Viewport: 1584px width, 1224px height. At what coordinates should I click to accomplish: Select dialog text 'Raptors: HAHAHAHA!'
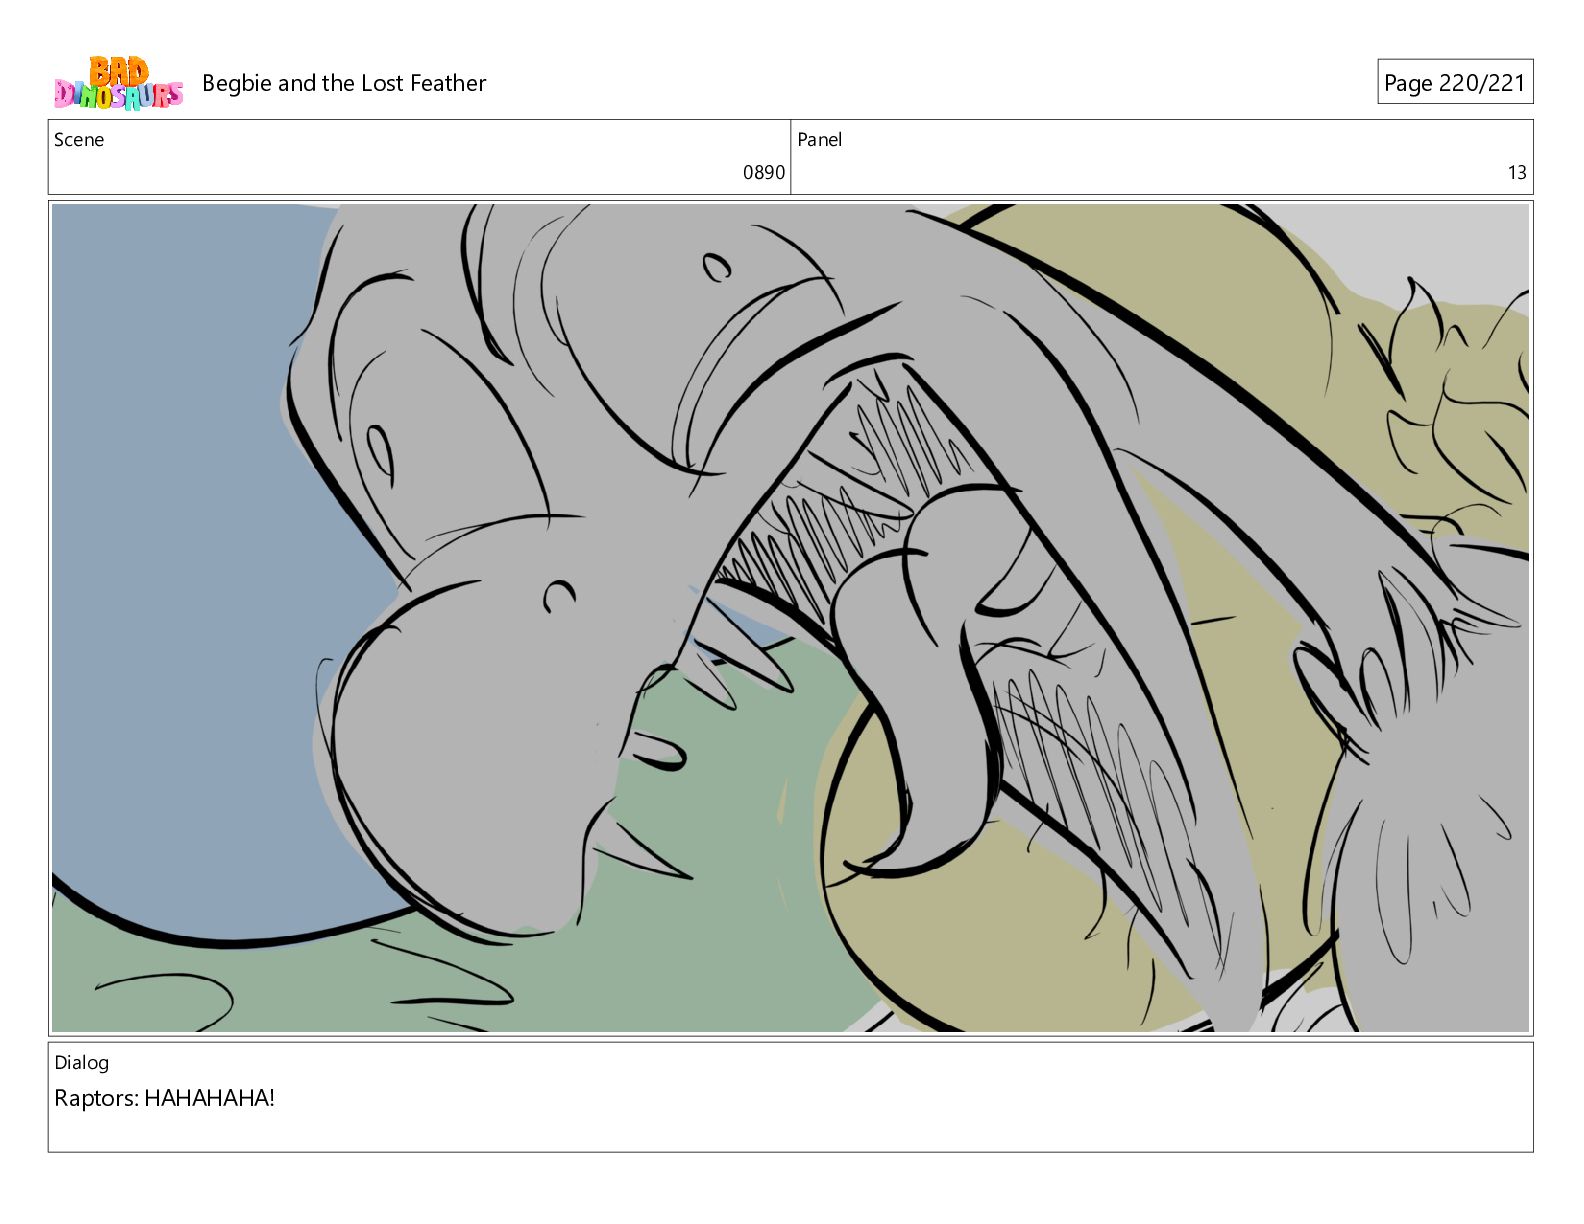(164, 1098)
